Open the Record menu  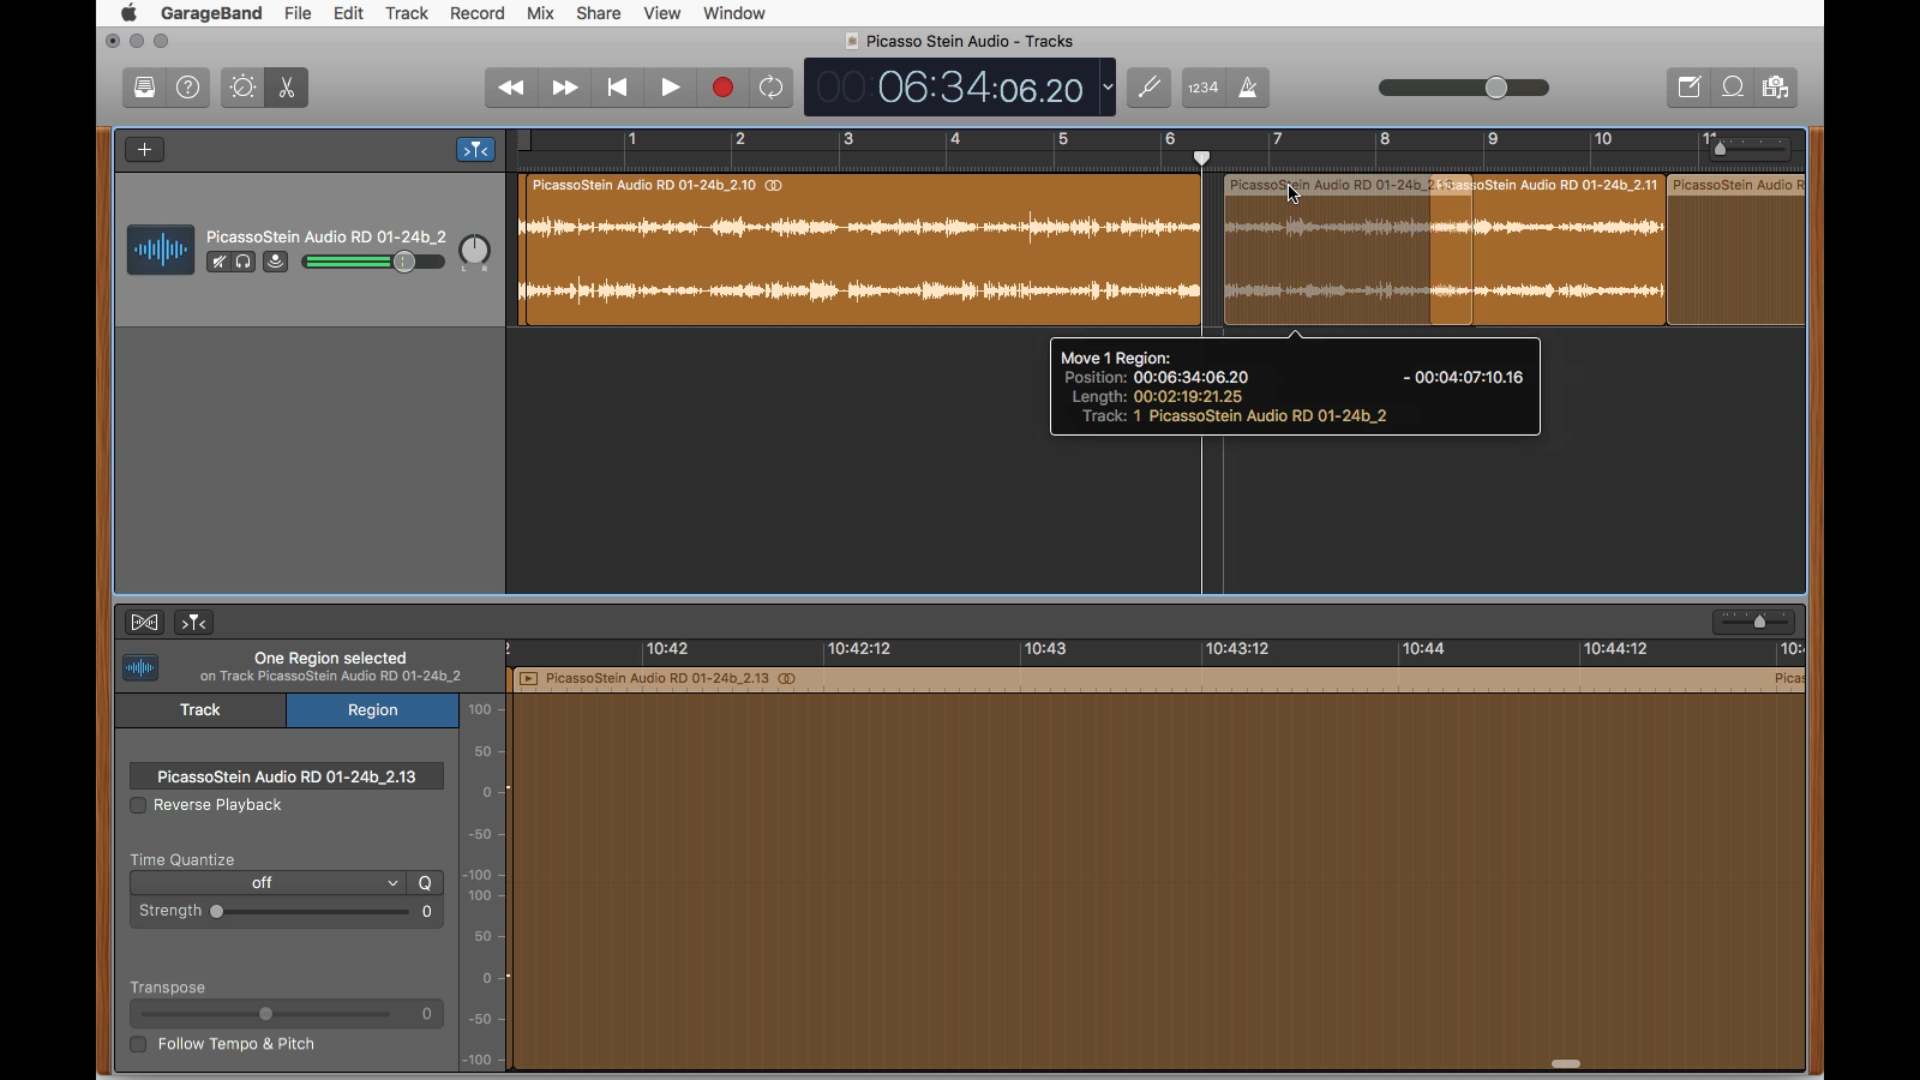click(477, 13)
